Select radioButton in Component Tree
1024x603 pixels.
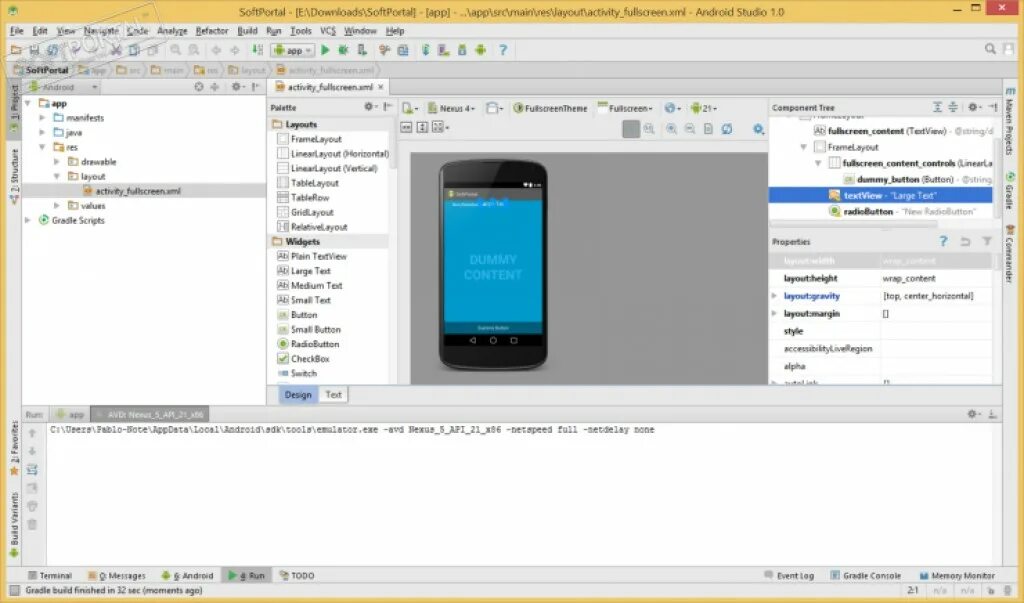tap(902, 211)
